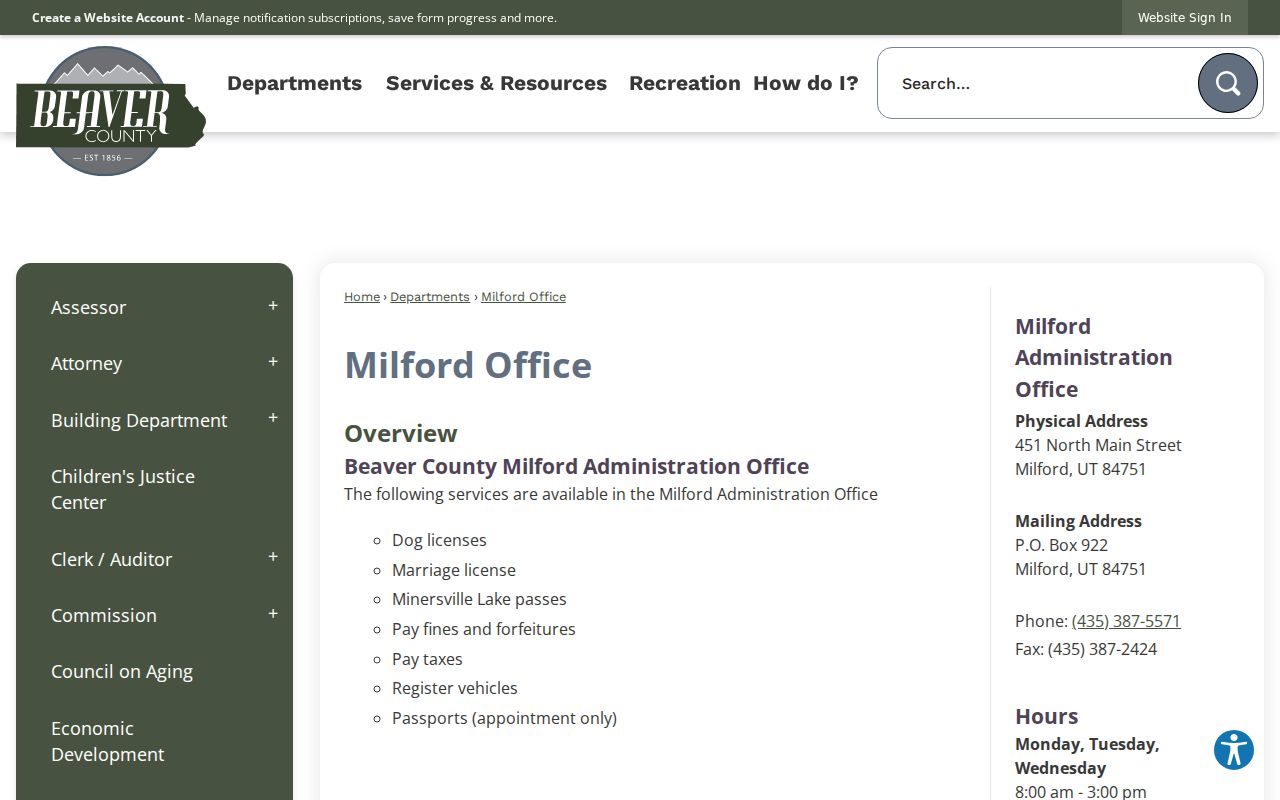Open Council on Aging in sidebar
Viewport: 1280px width, 800px height.
[x=154, y=671]
